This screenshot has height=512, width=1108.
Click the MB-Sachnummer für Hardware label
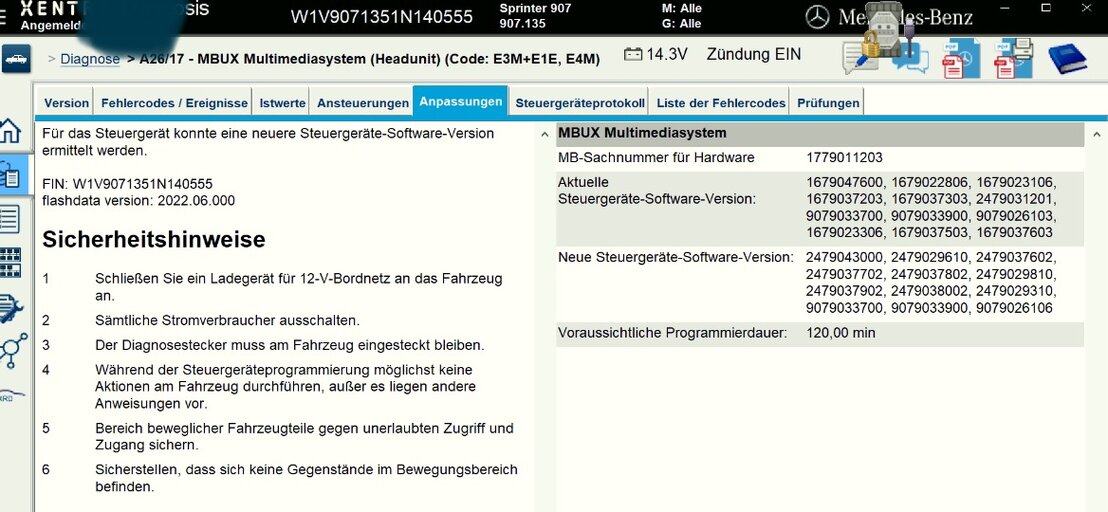[656, 157]
